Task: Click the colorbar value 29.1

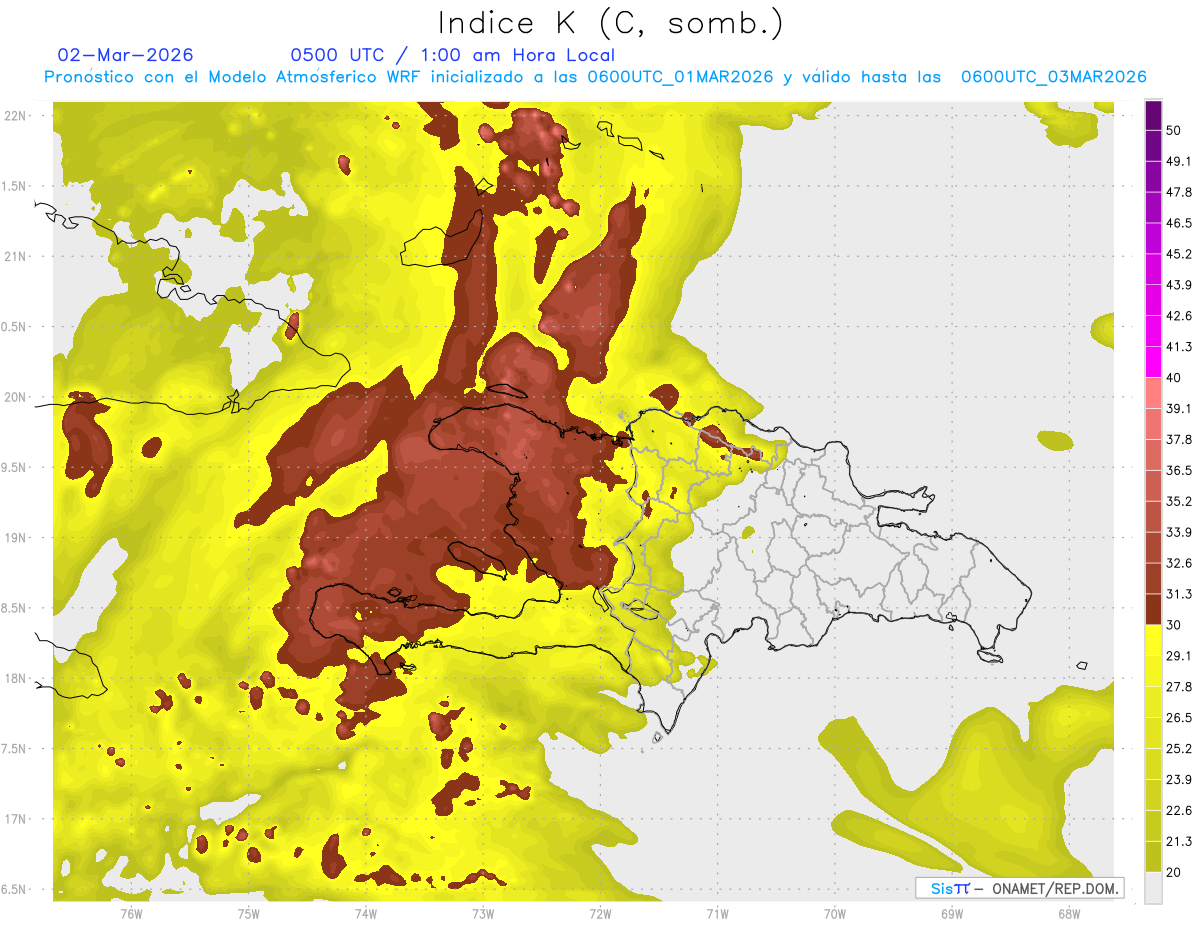Action: (1179, 655)
